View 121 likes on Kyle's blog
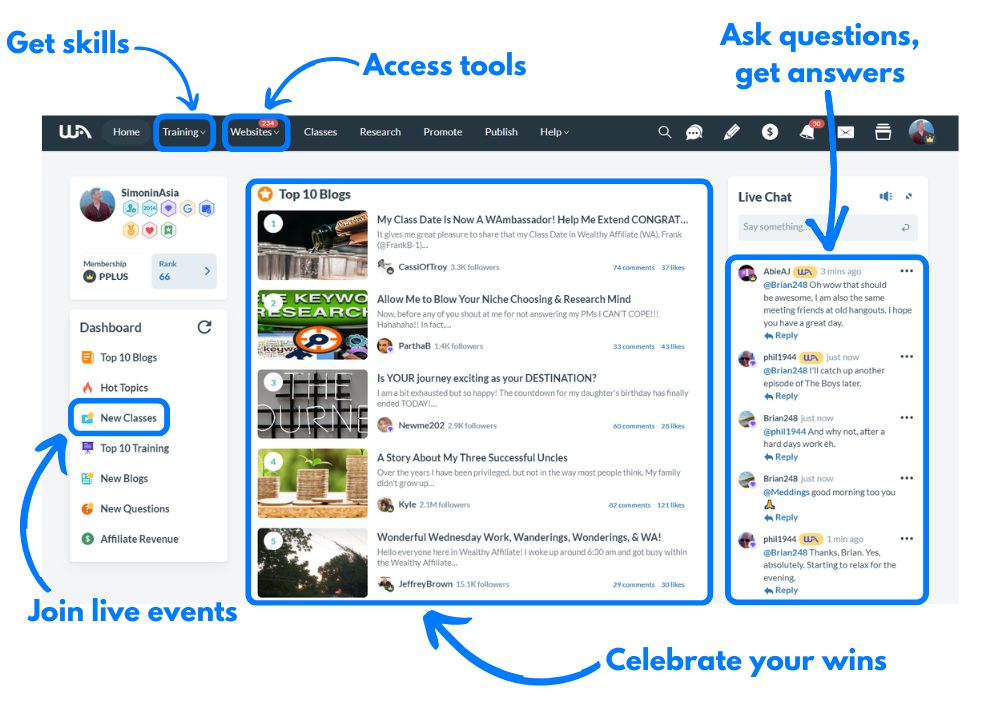Viewport: 1000px width, 720px height. tap(671, 505)
